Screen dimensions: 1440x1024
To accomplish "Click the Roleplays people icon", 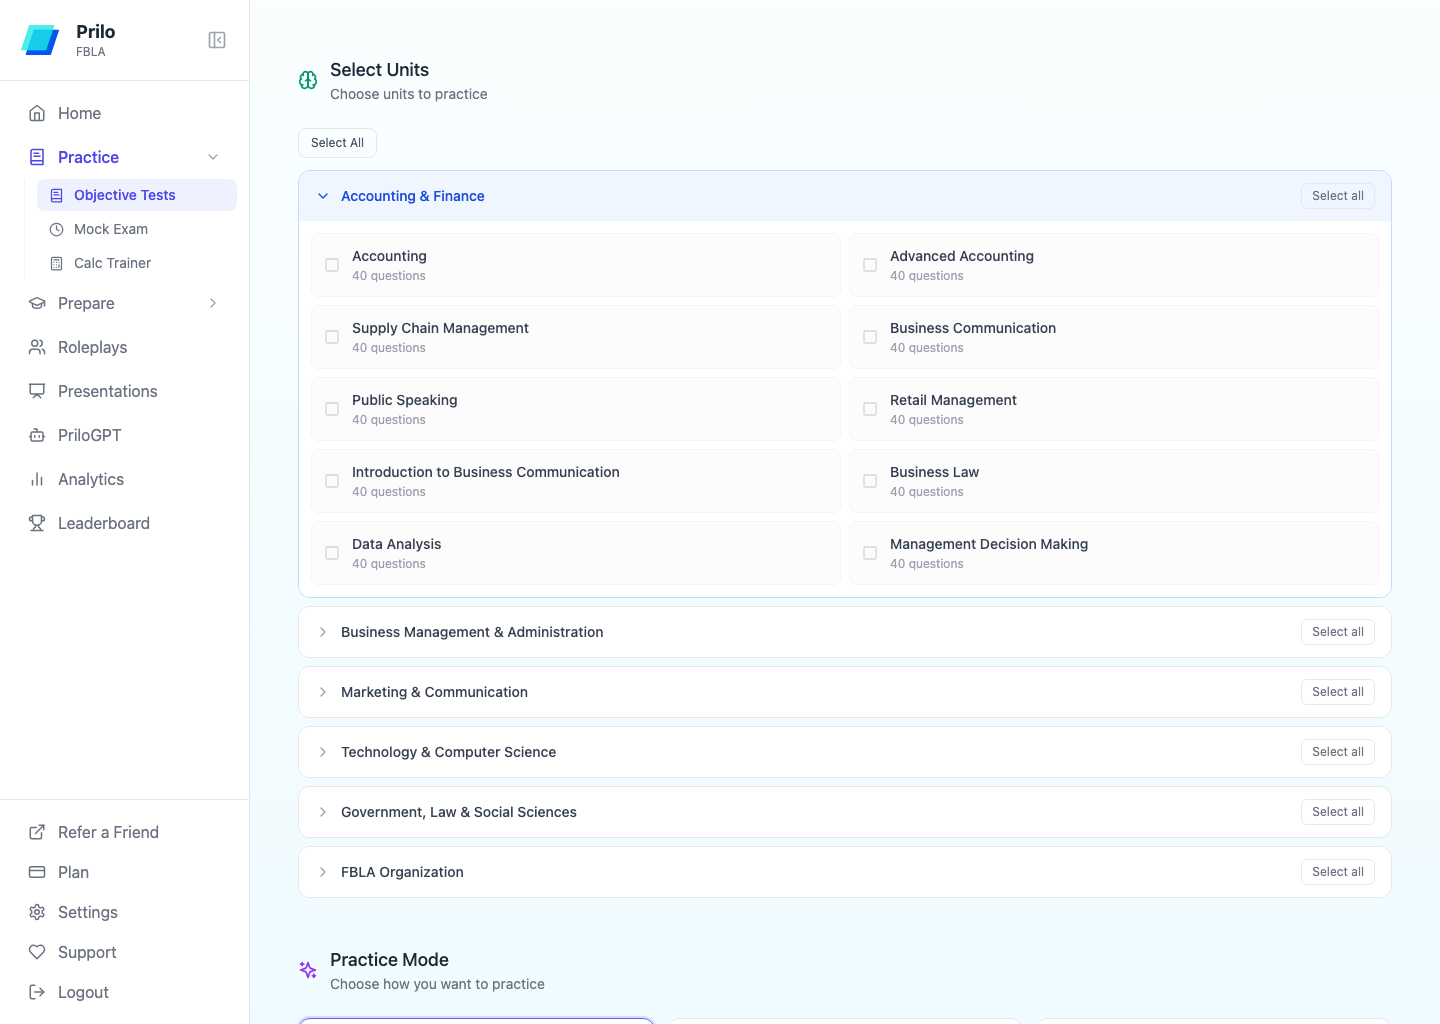I will pyautogui.click(x=37, y=347).
